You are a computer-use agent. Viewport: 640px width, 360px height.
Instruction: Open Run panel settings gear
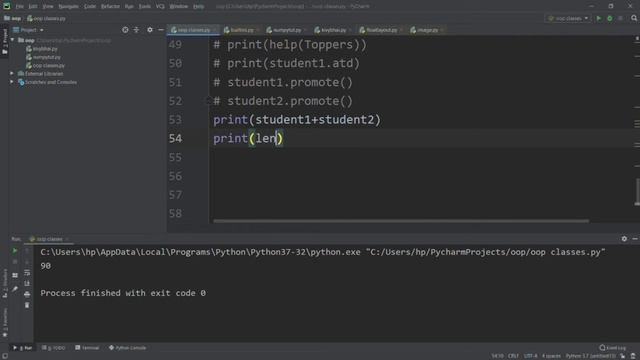(x=624, y=239)
